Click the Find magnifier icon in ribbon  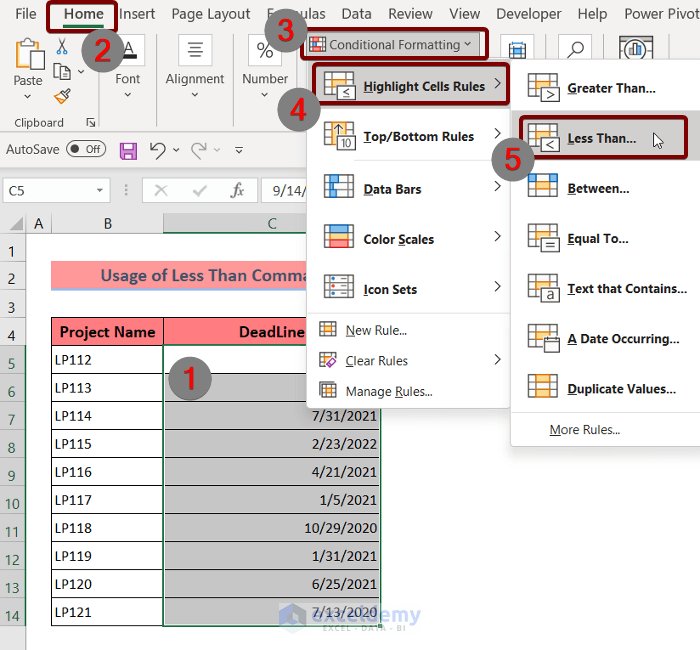[575, 48]
